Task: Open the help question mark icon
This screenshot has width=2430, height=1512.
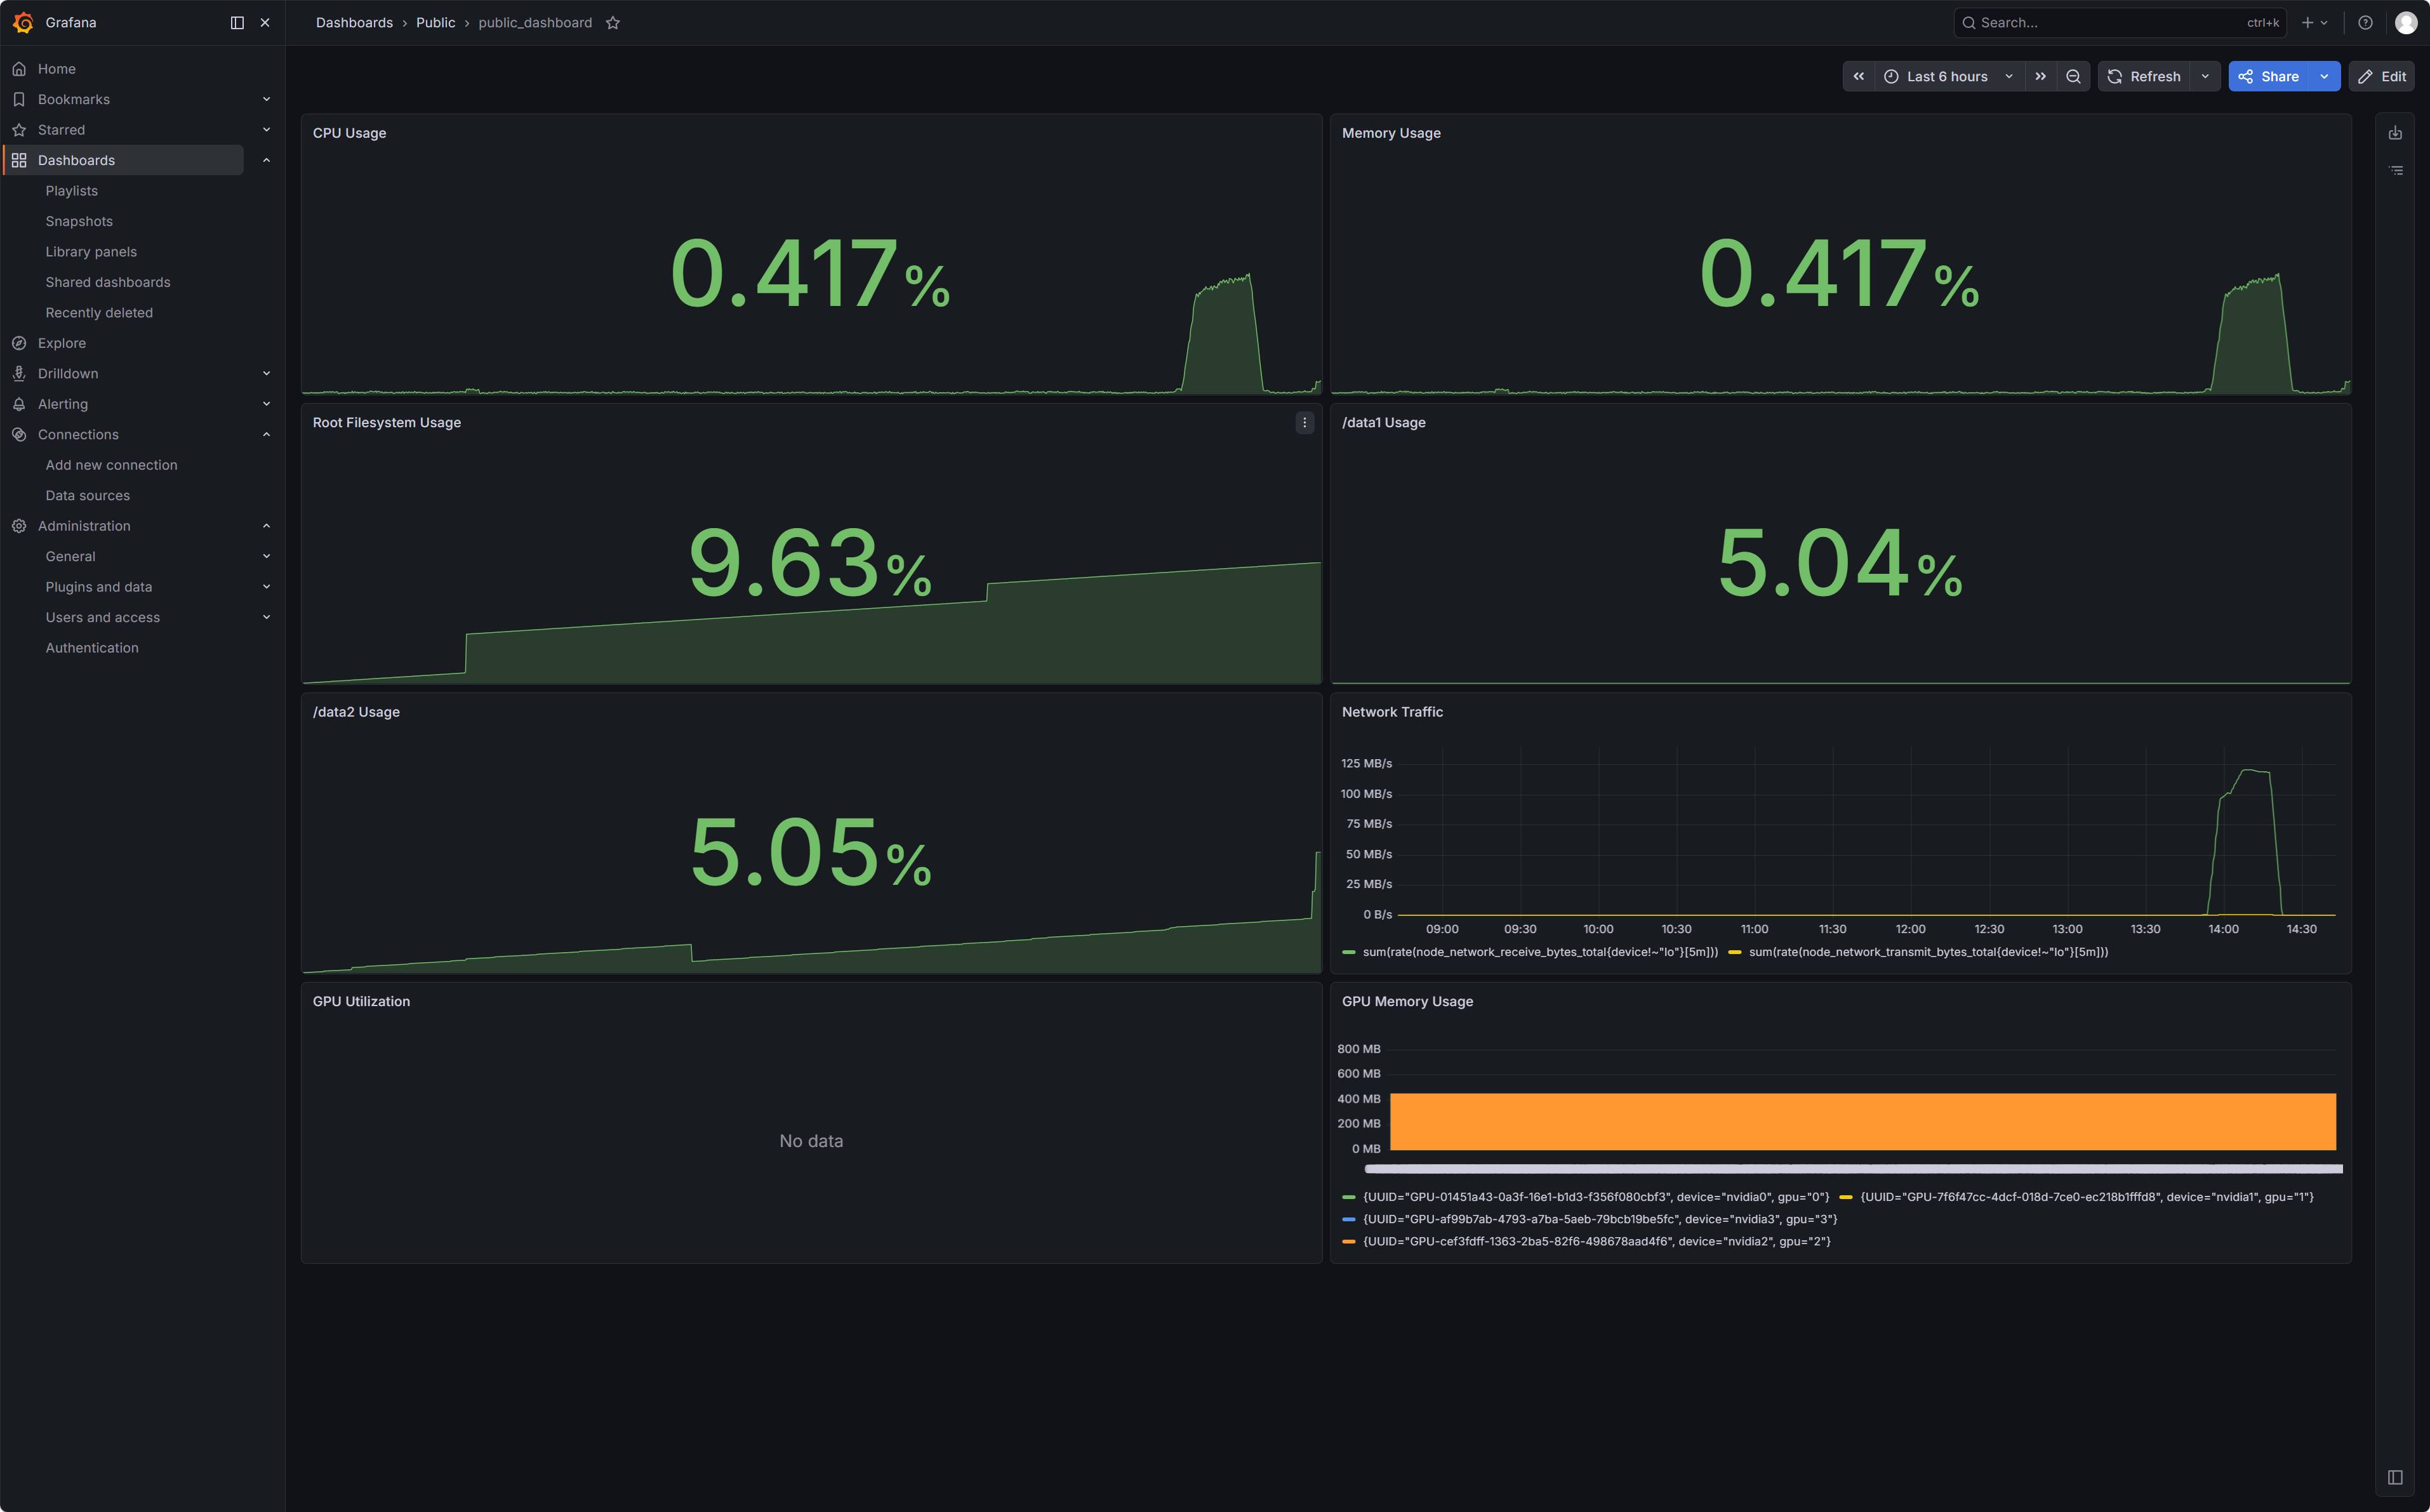Action: (2365, 23)
